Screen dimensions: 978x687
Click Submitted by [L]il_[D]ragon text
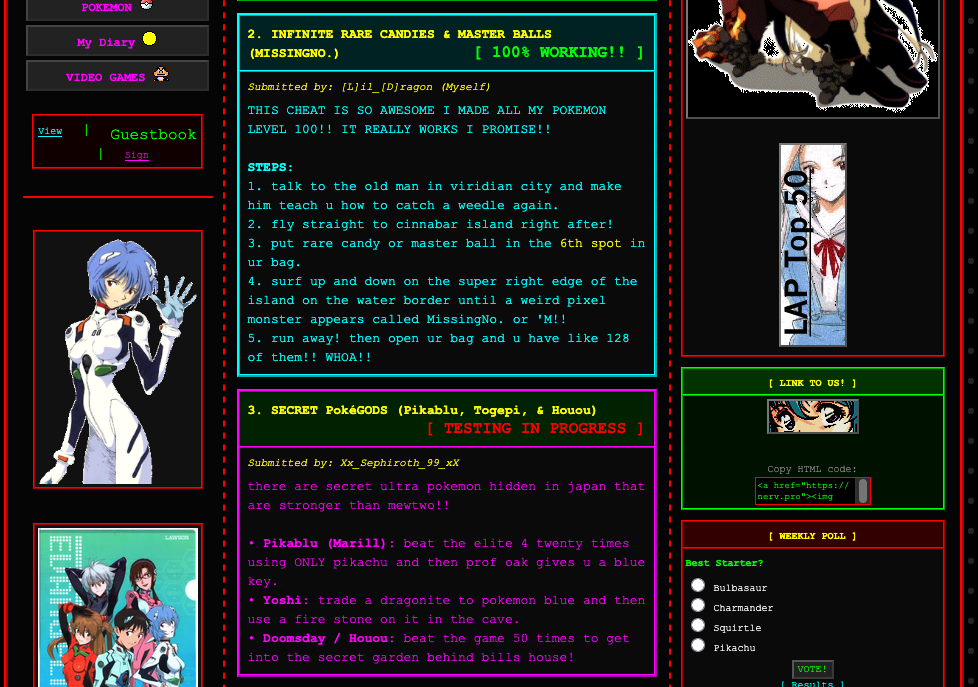(x=369, y=87)
